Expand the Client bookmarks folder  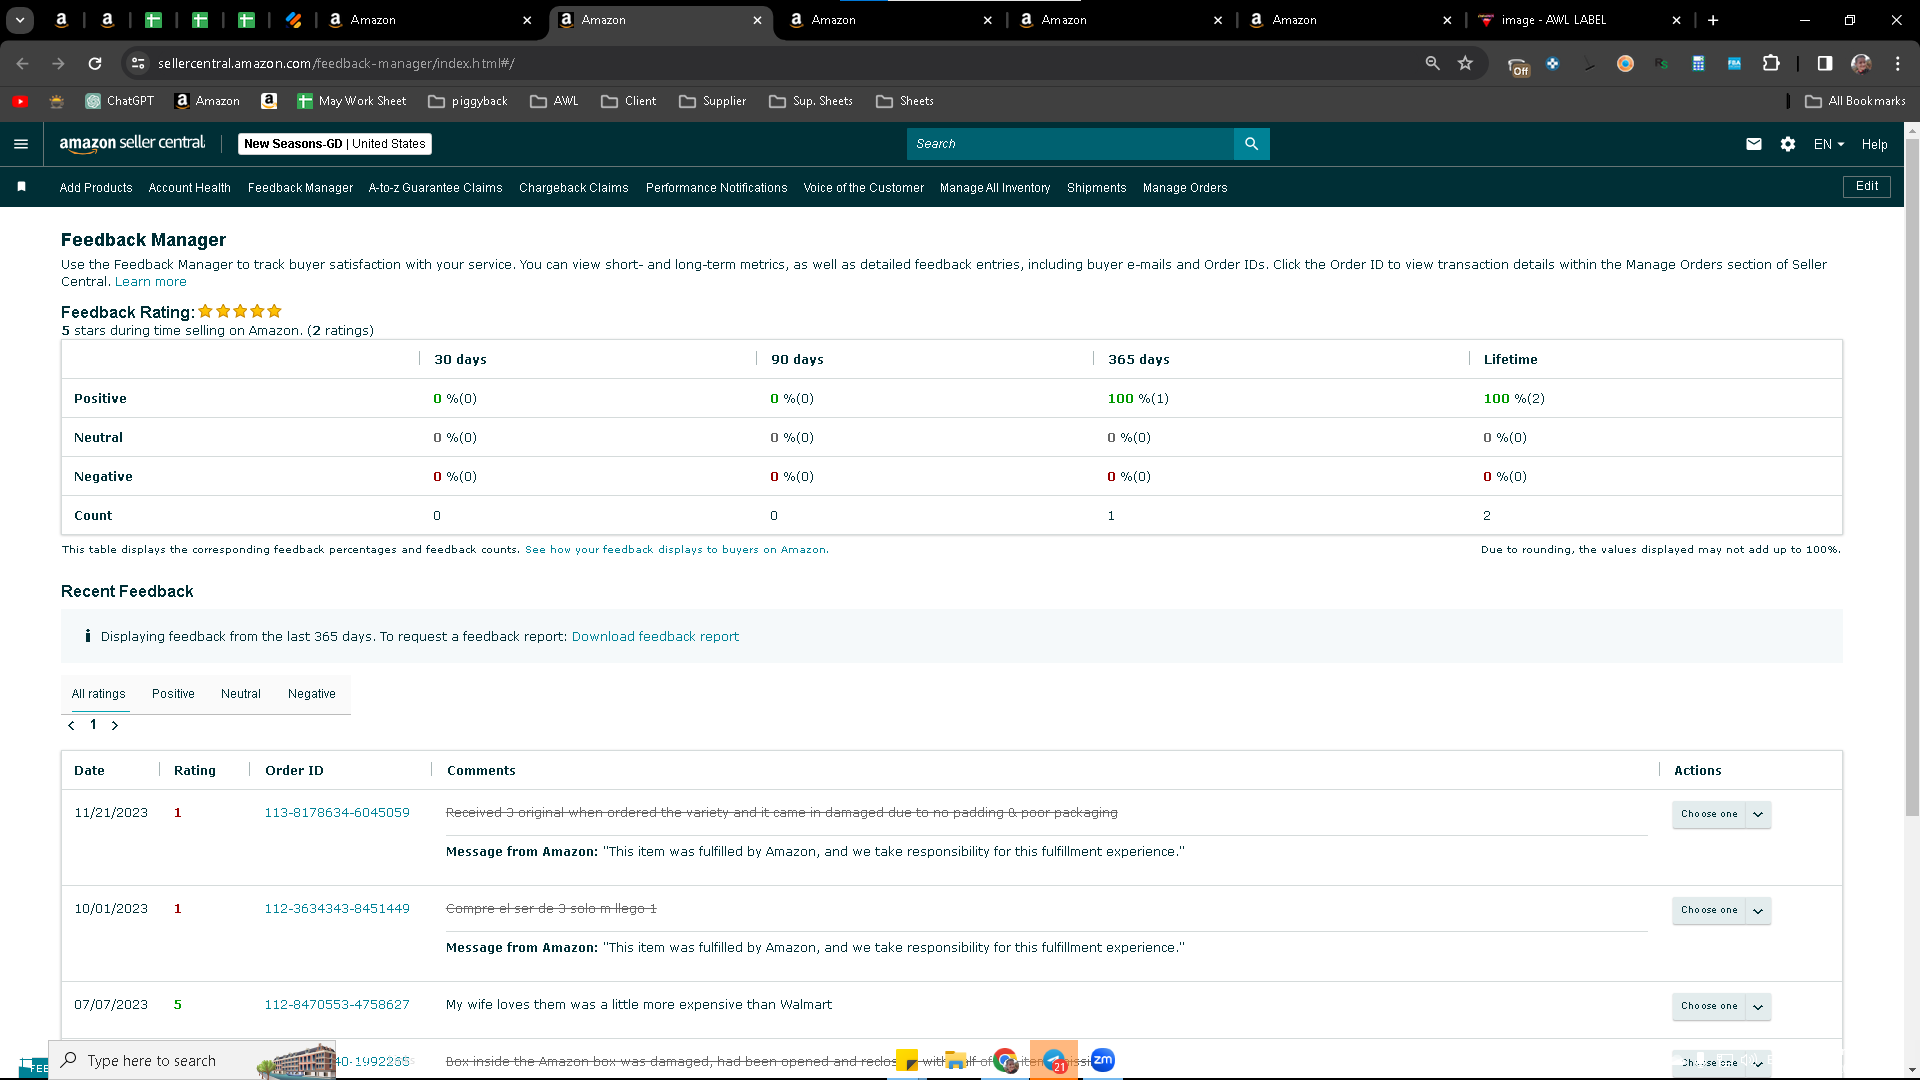pos(629,101)
